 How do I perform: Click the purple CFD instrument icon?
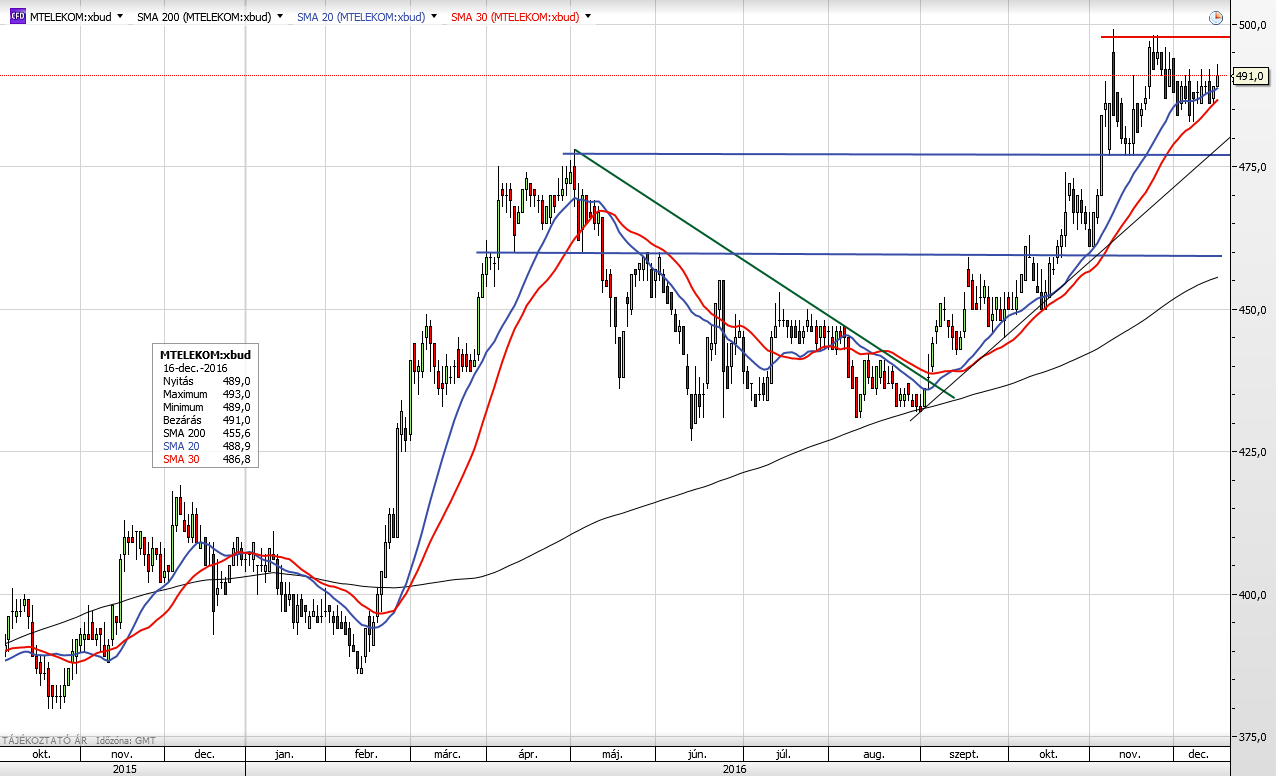pyautogui.click(x=17, y=17)
